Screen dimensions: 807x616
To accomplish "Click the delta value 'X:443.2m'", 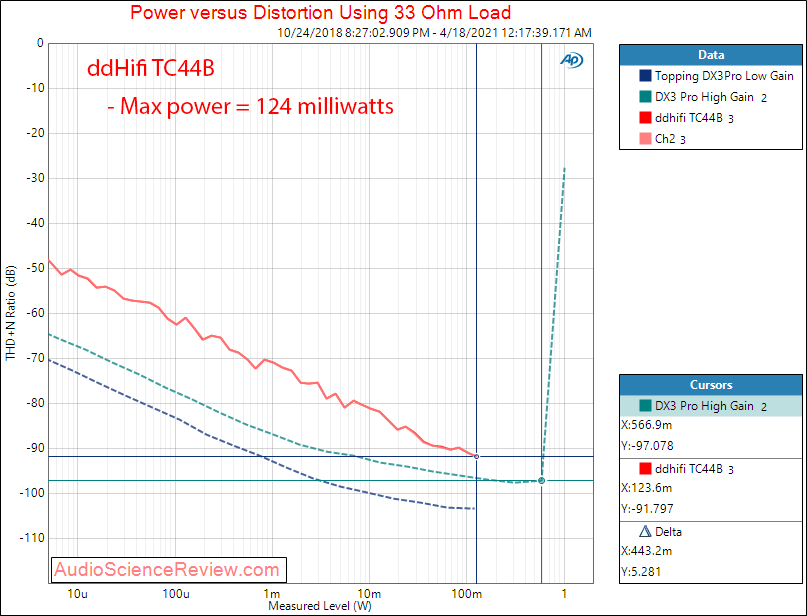I will 647,551.
